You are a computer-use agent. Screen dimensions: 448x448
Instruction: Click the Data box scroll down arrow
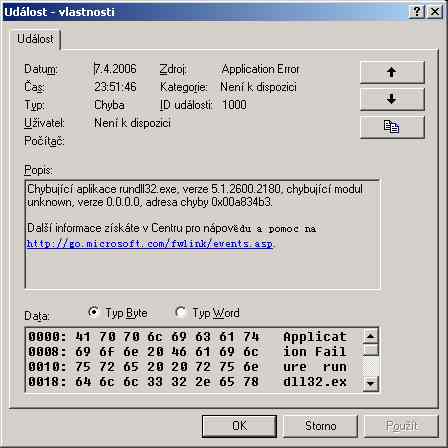(x=370, y=383)
